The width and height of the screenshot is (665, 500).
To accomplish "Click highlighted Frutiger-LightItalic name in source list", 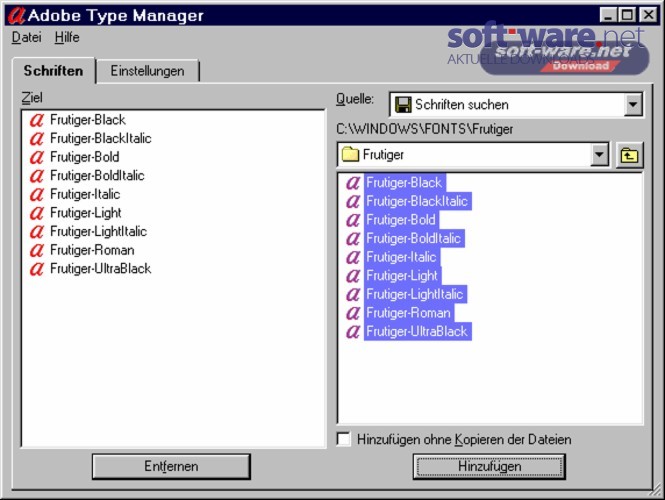I will pos(415,294).
